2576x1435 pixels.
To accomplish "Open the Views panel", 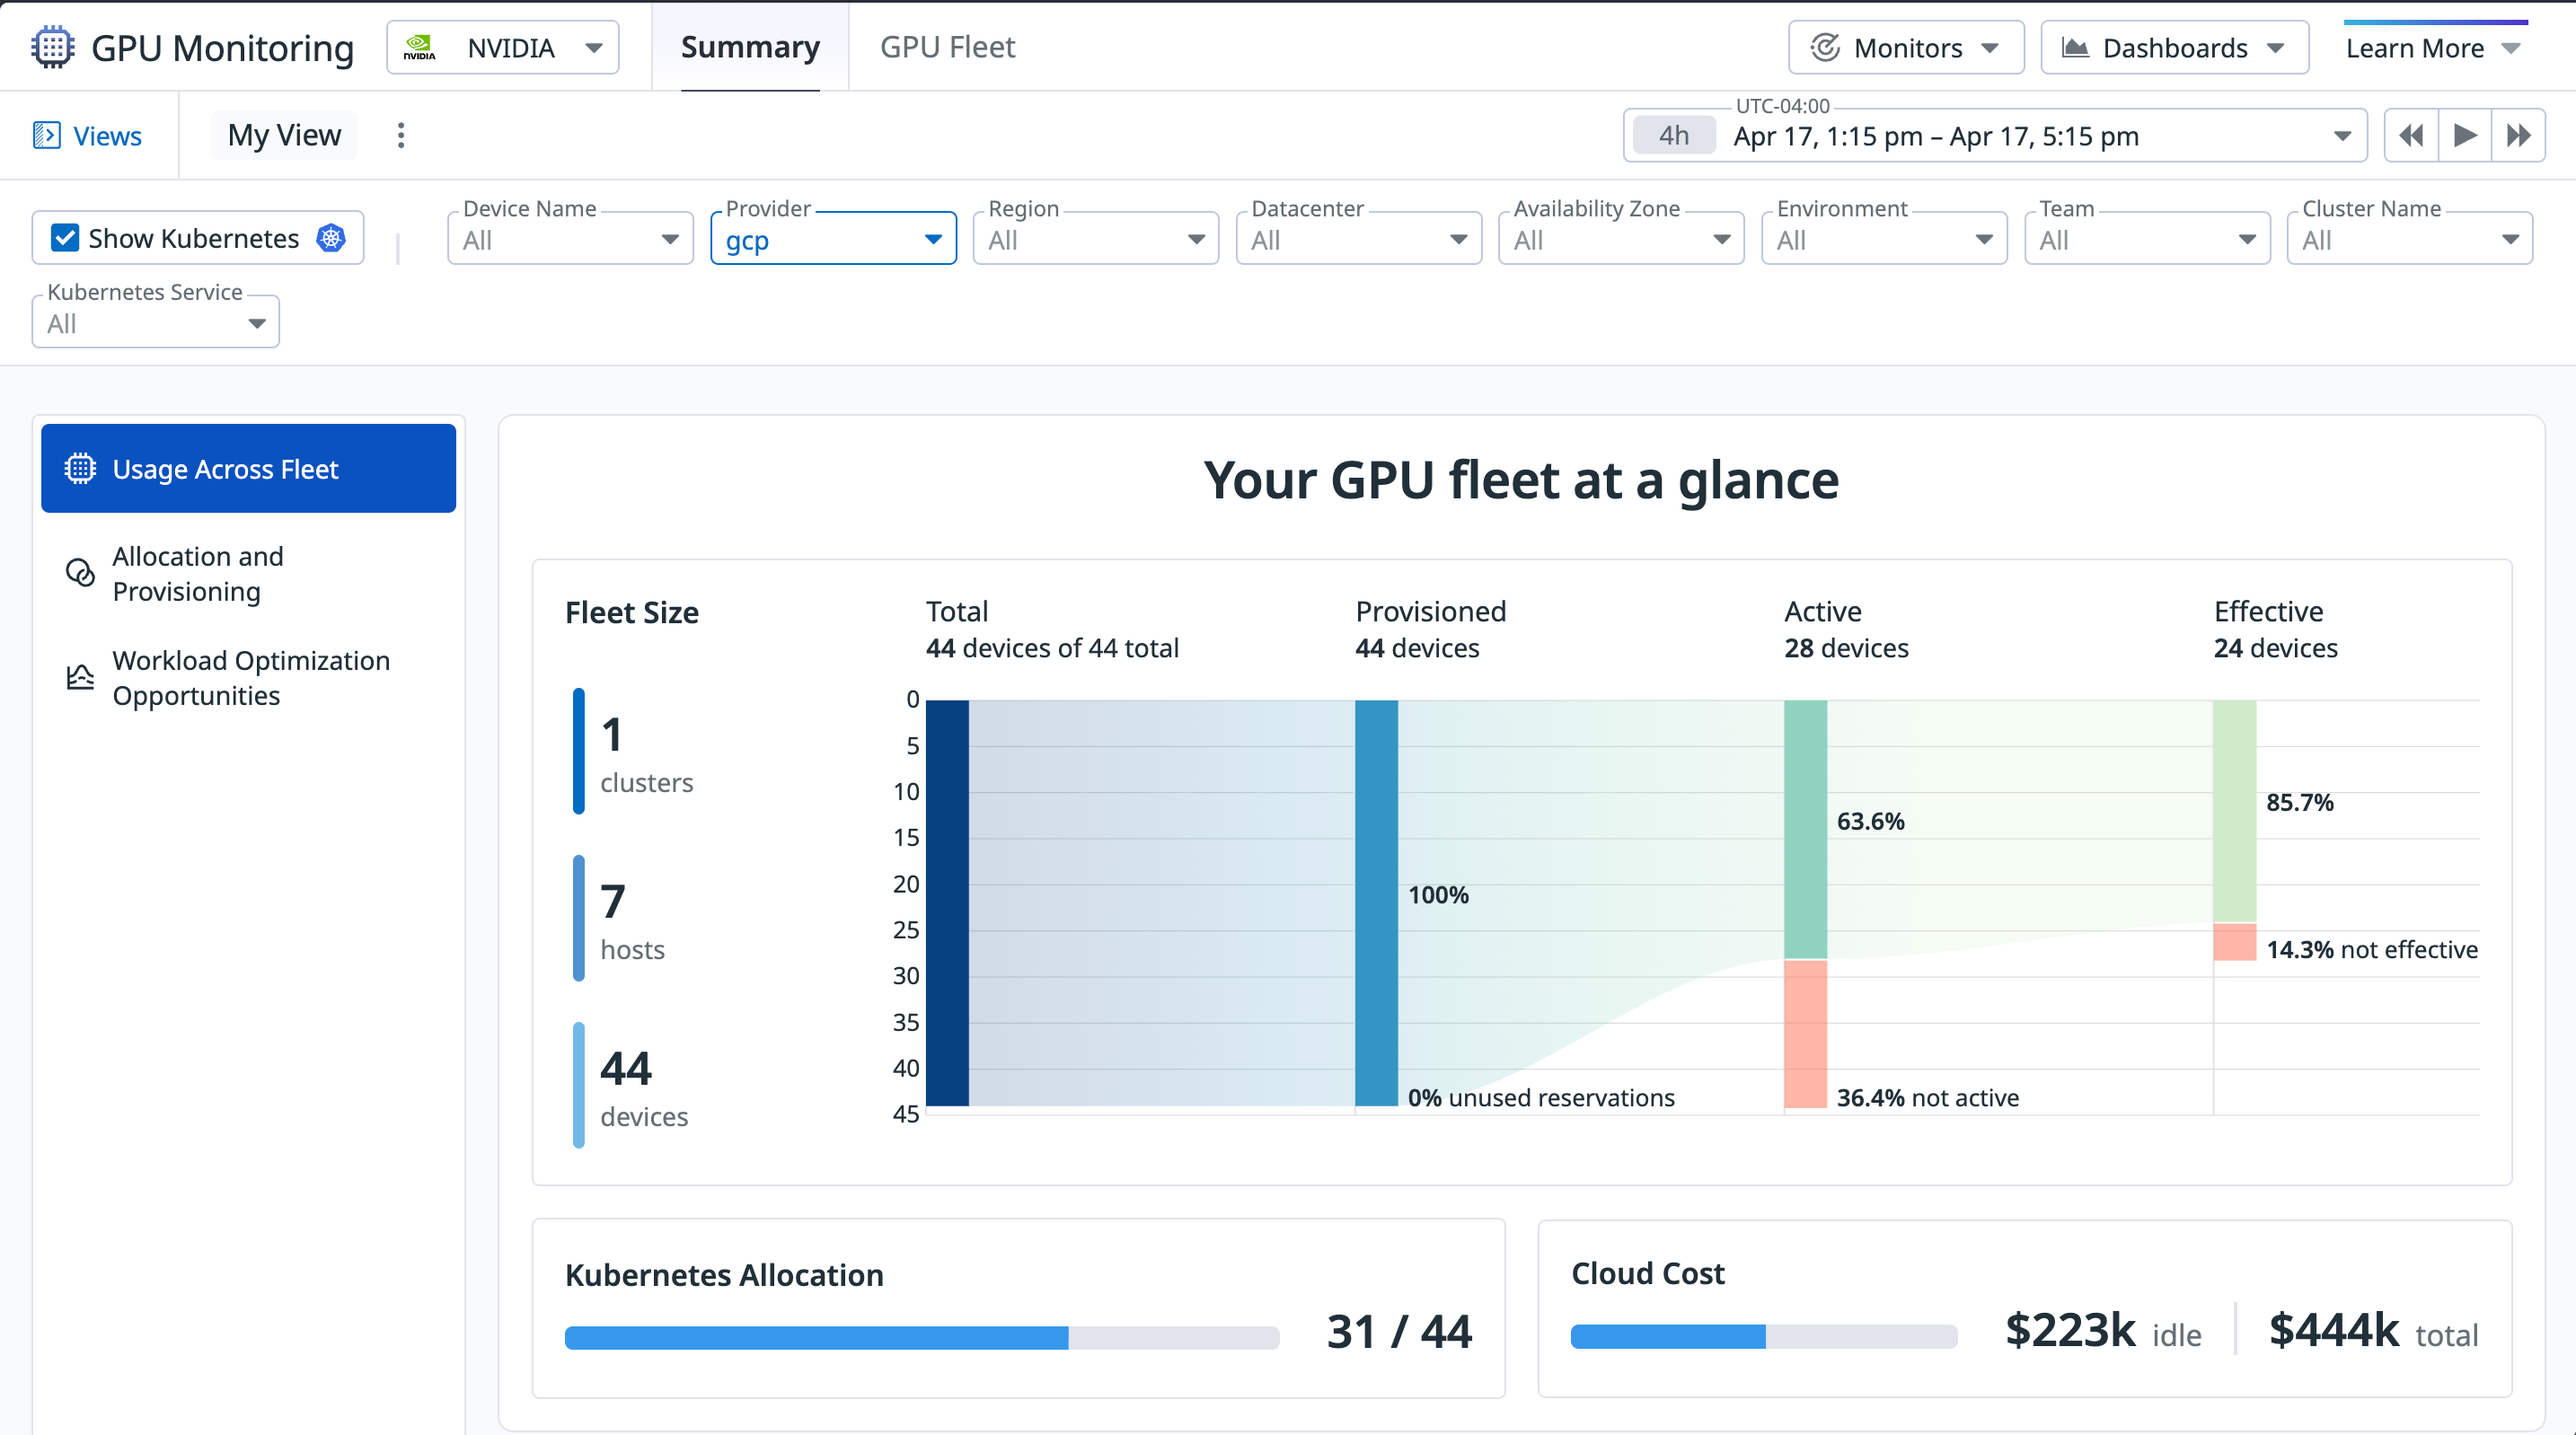I will click(x=89, y=135).
